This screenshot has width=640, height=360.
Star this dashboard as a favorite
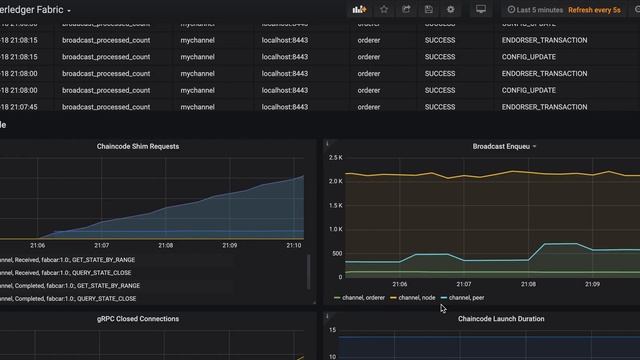pyautogui.click(x=384, y=9)
